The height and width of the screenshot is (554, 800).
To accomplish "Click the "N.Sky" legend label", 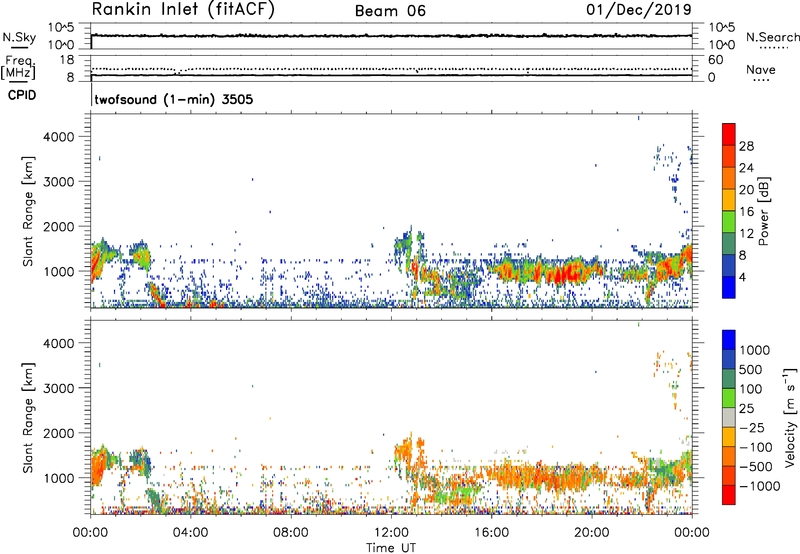I will tap(19, 37).
